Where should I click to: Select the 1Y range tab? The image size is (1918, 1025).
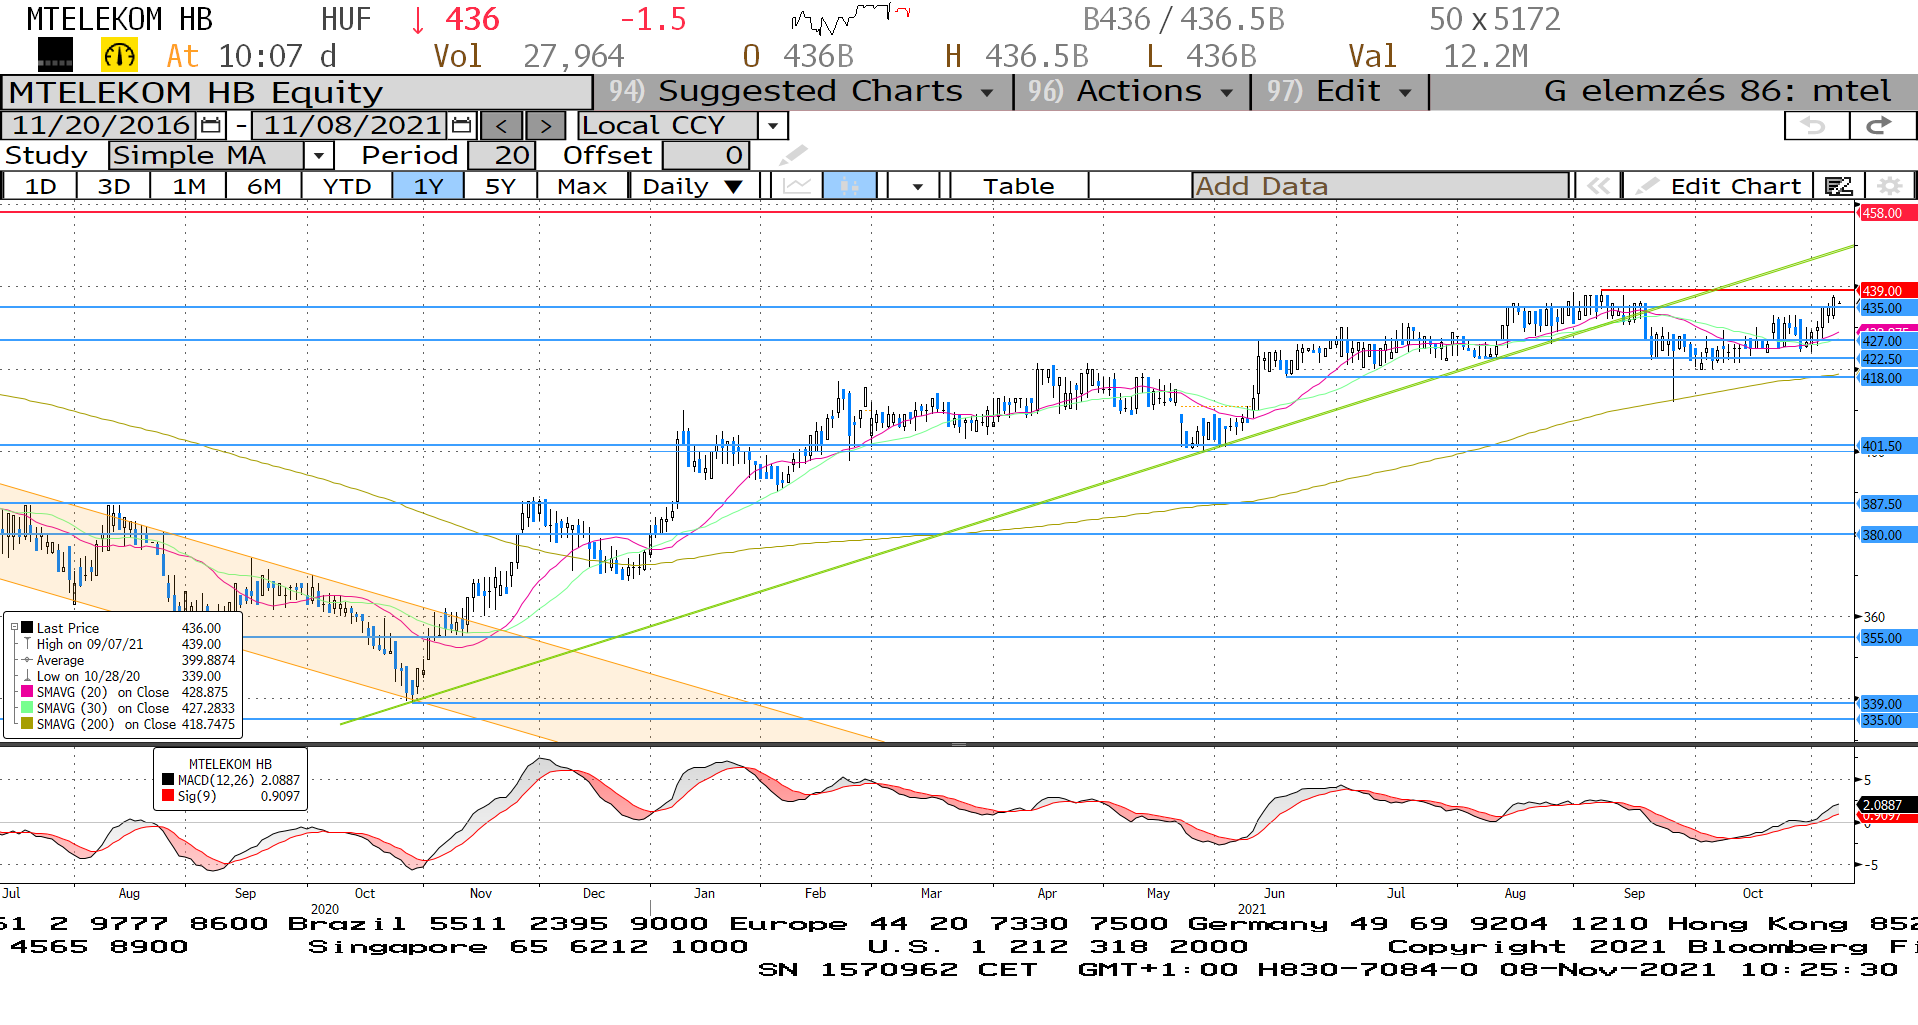428,186
